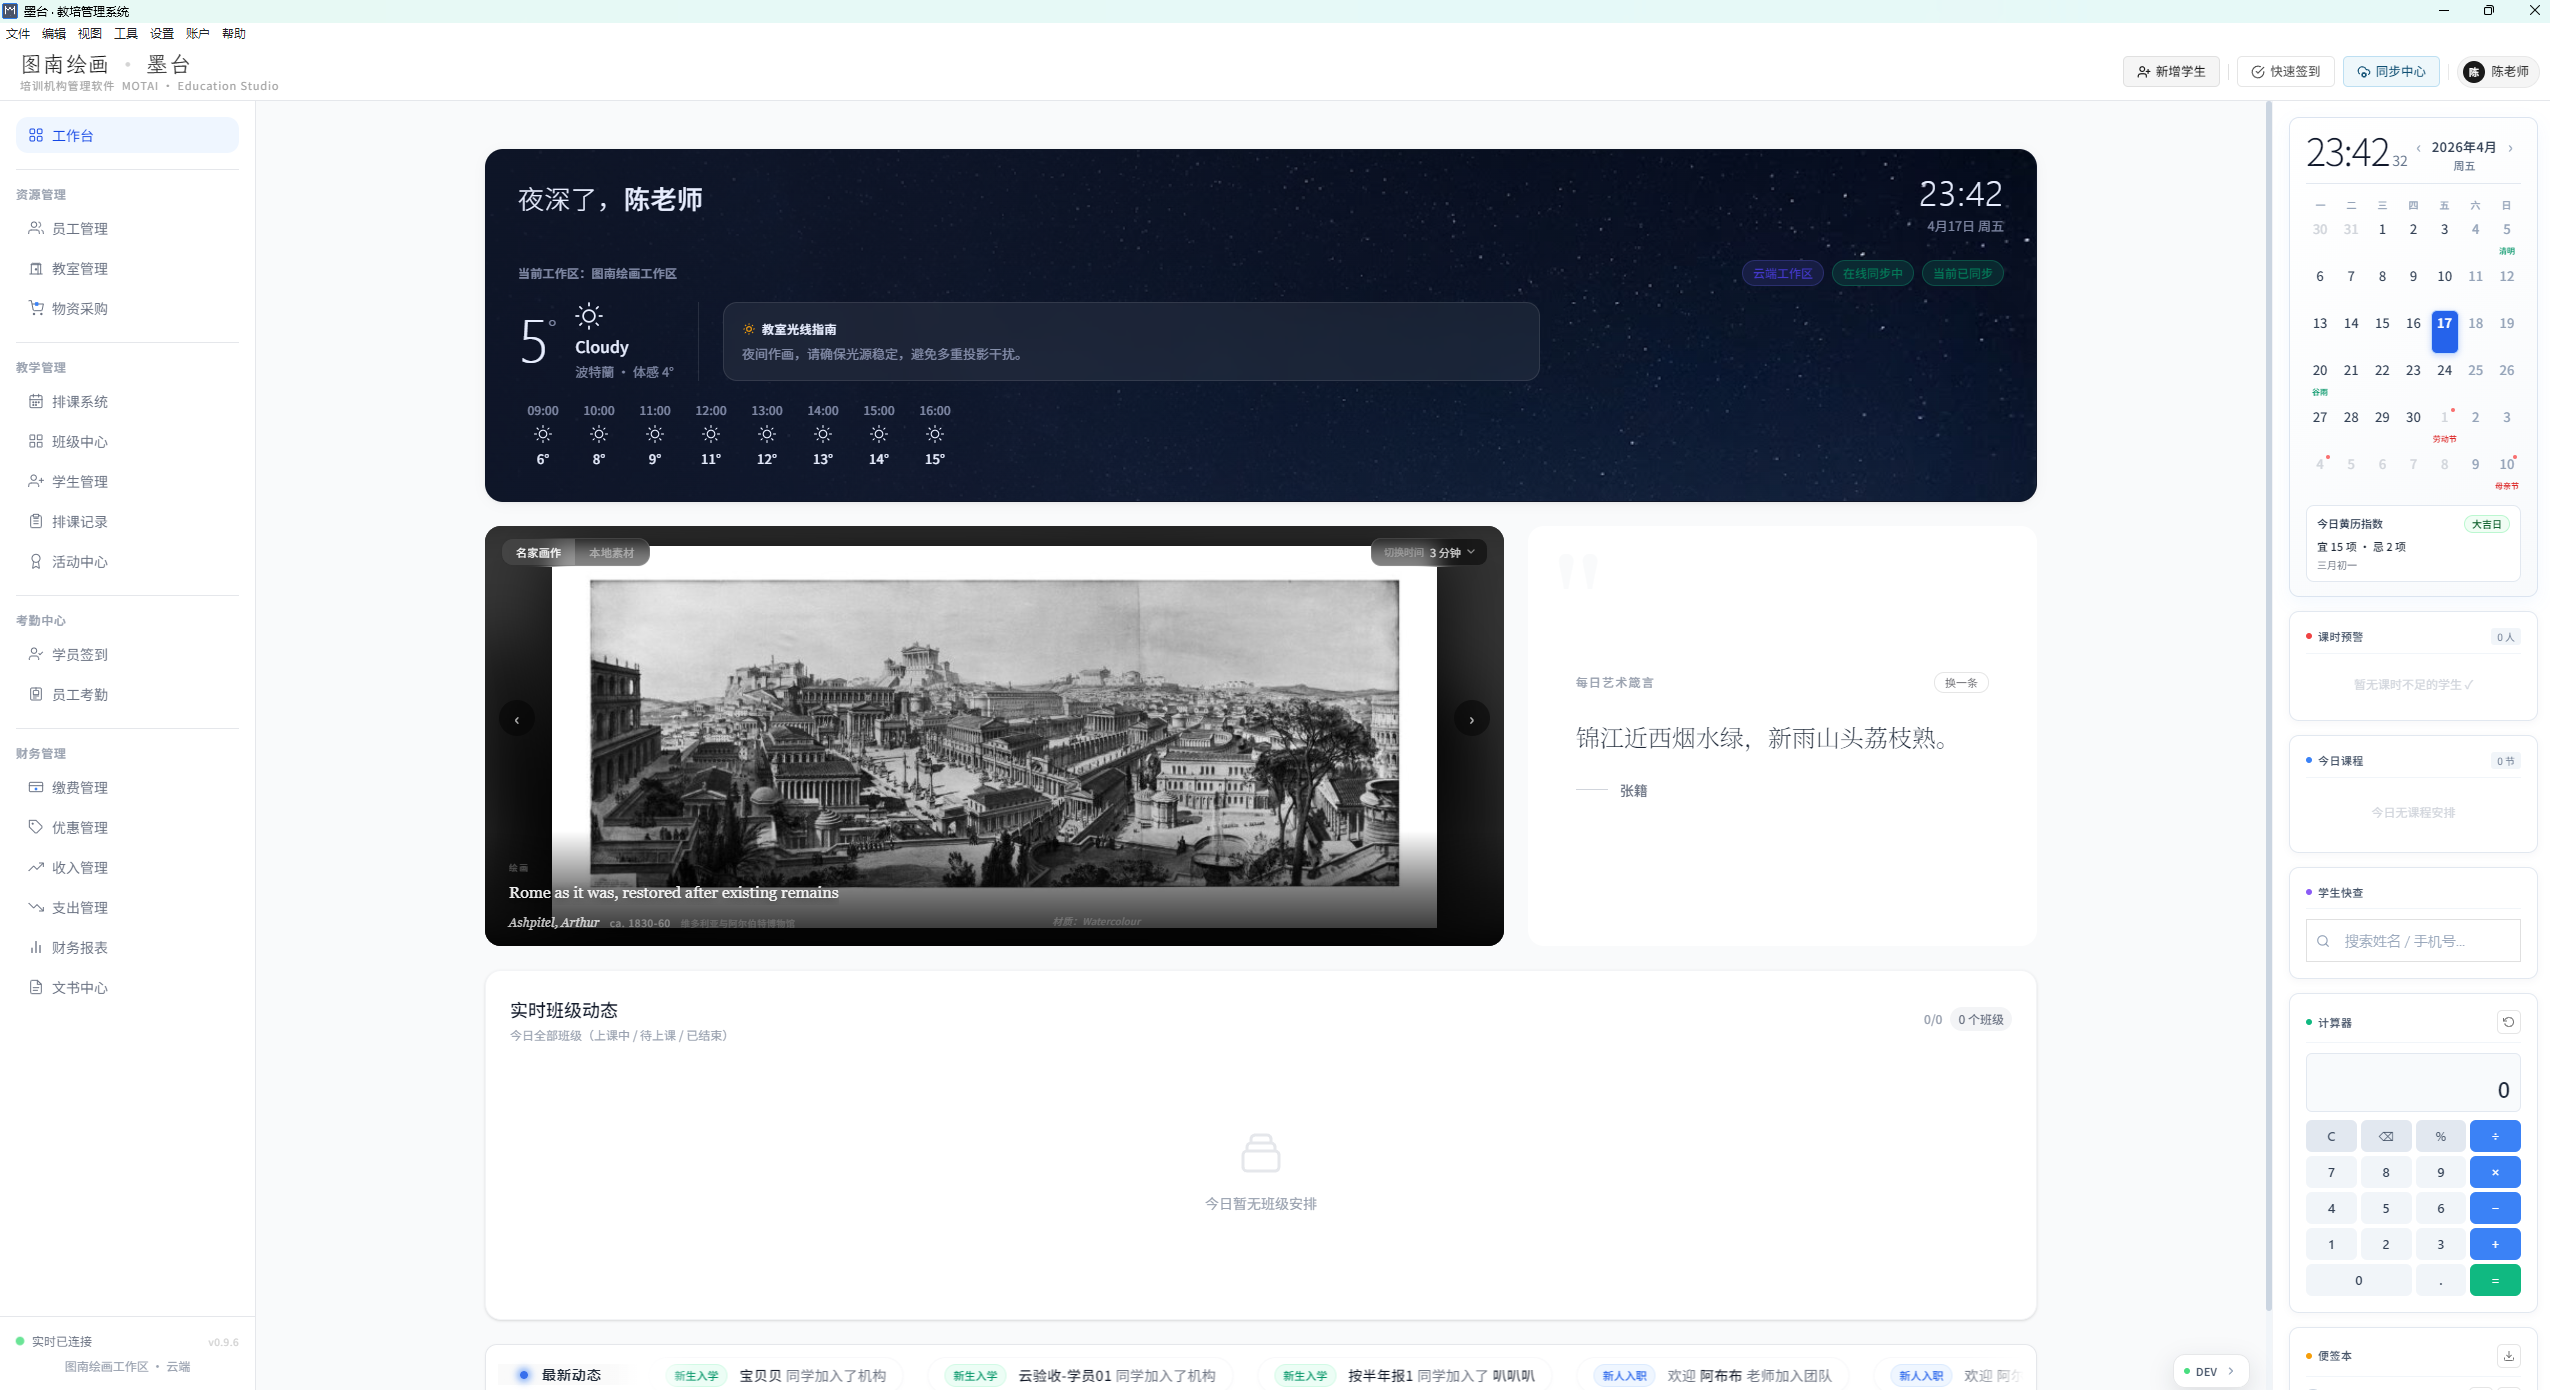Screen dimensions: 2550x1390
Task: Click the 快速签到 button
Action: [x=2286, y=72]
